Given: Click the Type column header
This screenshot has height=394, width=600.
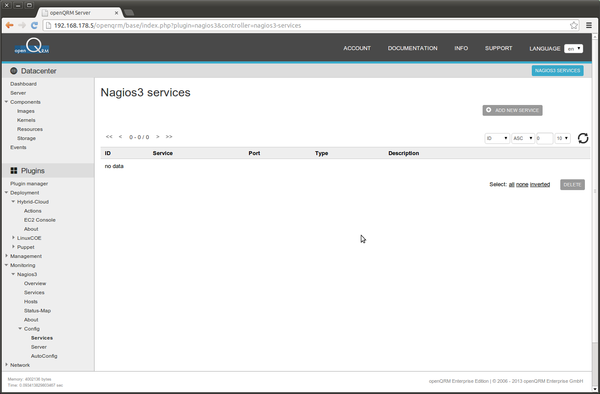Looking at the screenshot, I should click(x=321, y=153).
